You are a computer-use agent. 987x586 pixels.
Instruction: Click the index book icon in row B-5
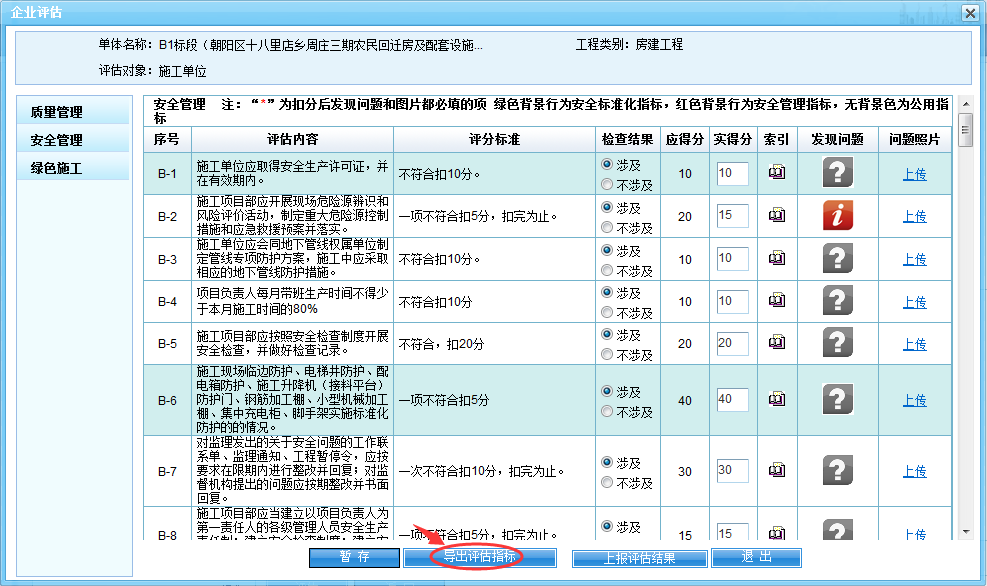point(776,343)
